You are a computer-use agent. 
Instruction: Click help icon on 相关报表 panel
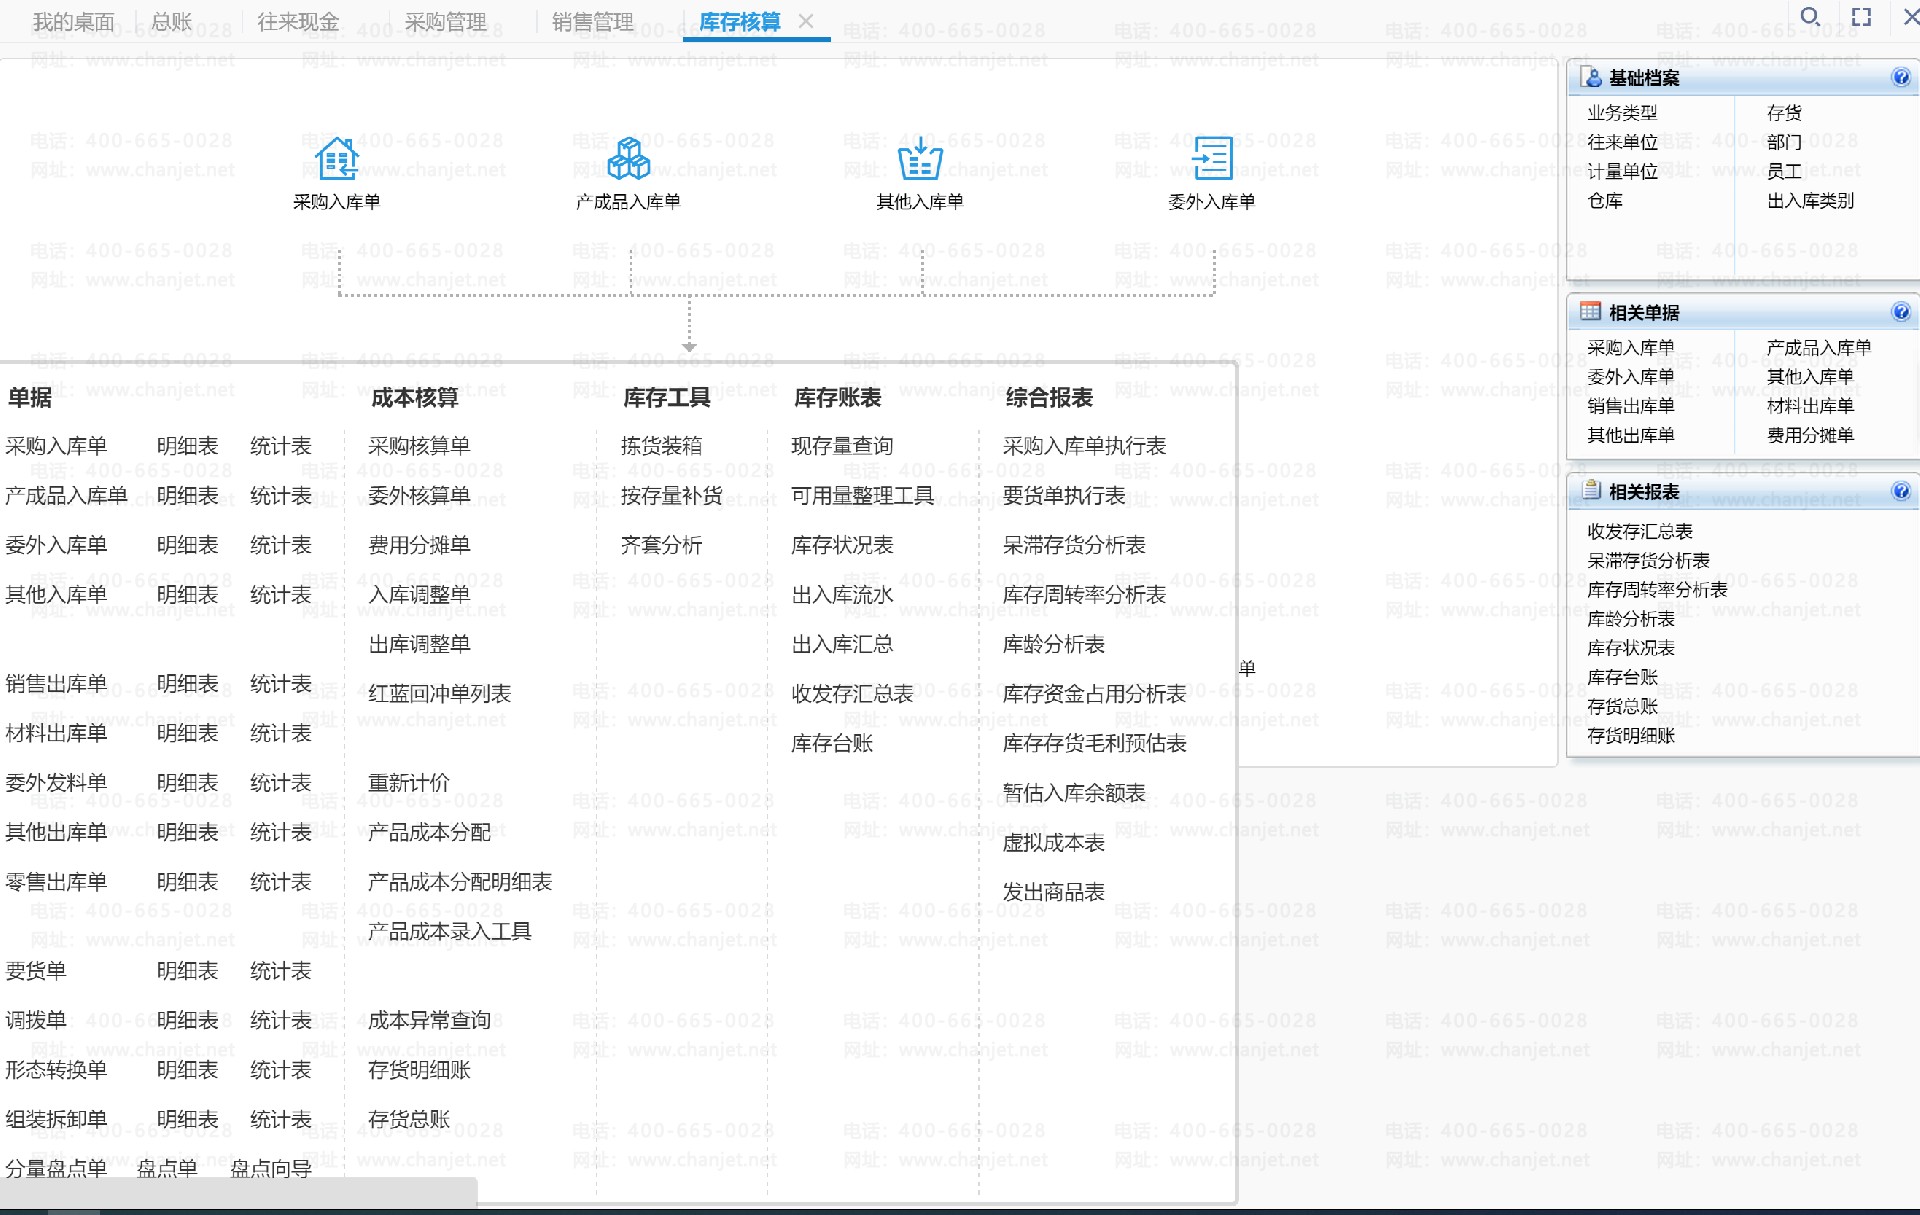click(x=1901, y=491)
